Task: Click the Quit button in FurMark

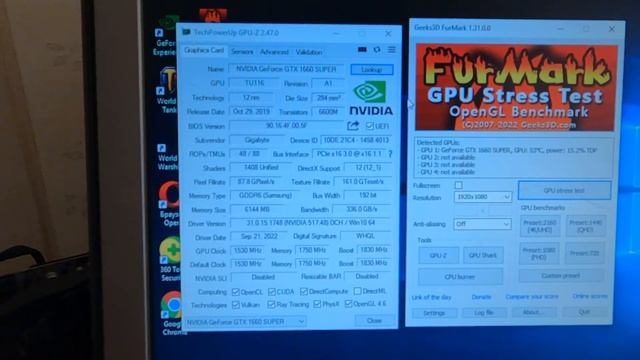Action: pos(584,312)
